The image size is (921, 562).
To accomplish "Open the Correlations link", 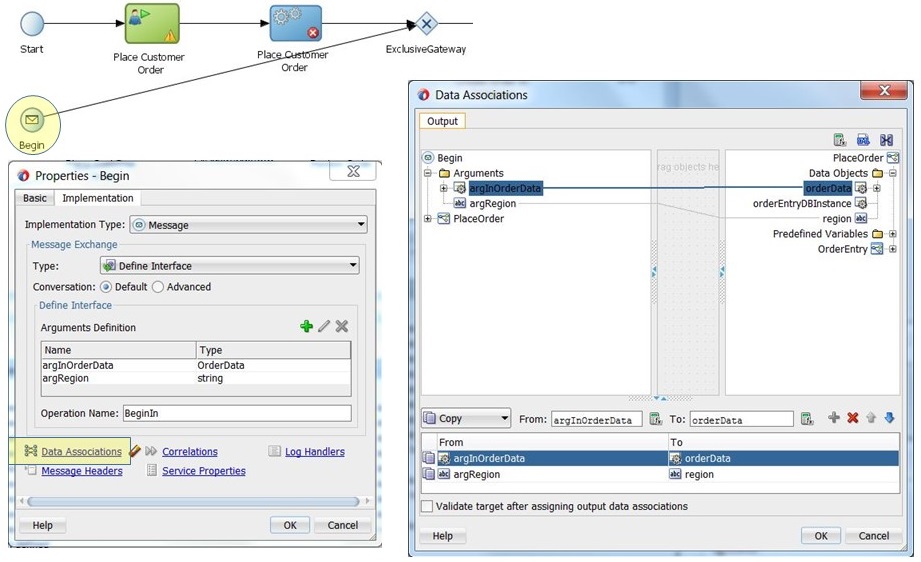I will coord(189,452).
